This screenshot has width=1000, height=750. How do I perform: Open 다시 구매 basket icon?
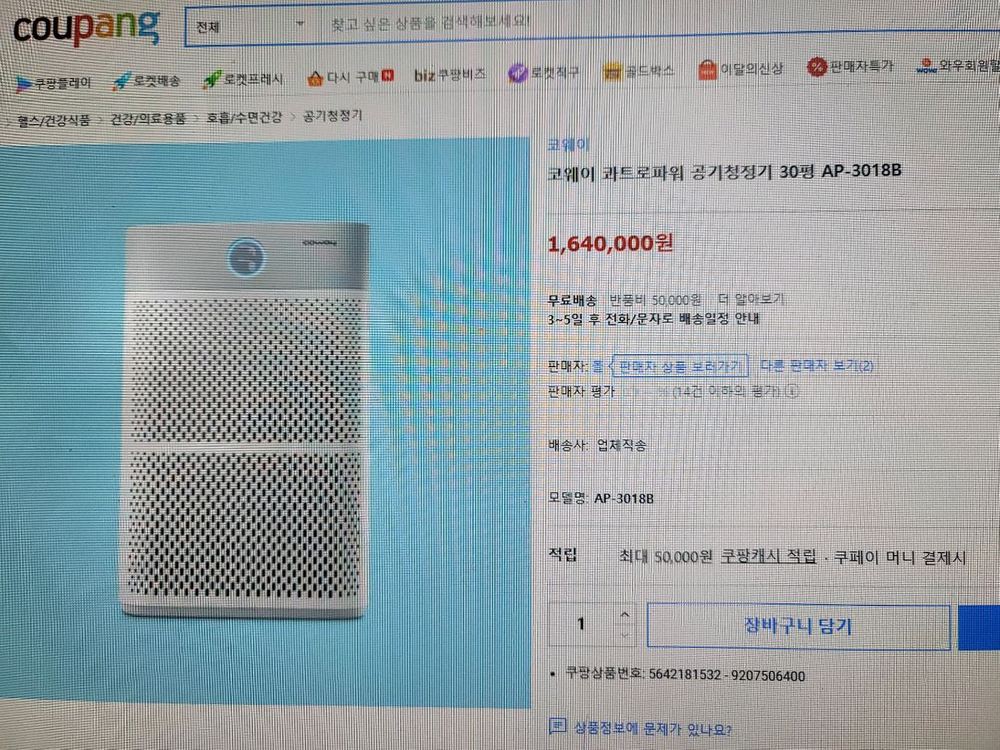point(315,78)
